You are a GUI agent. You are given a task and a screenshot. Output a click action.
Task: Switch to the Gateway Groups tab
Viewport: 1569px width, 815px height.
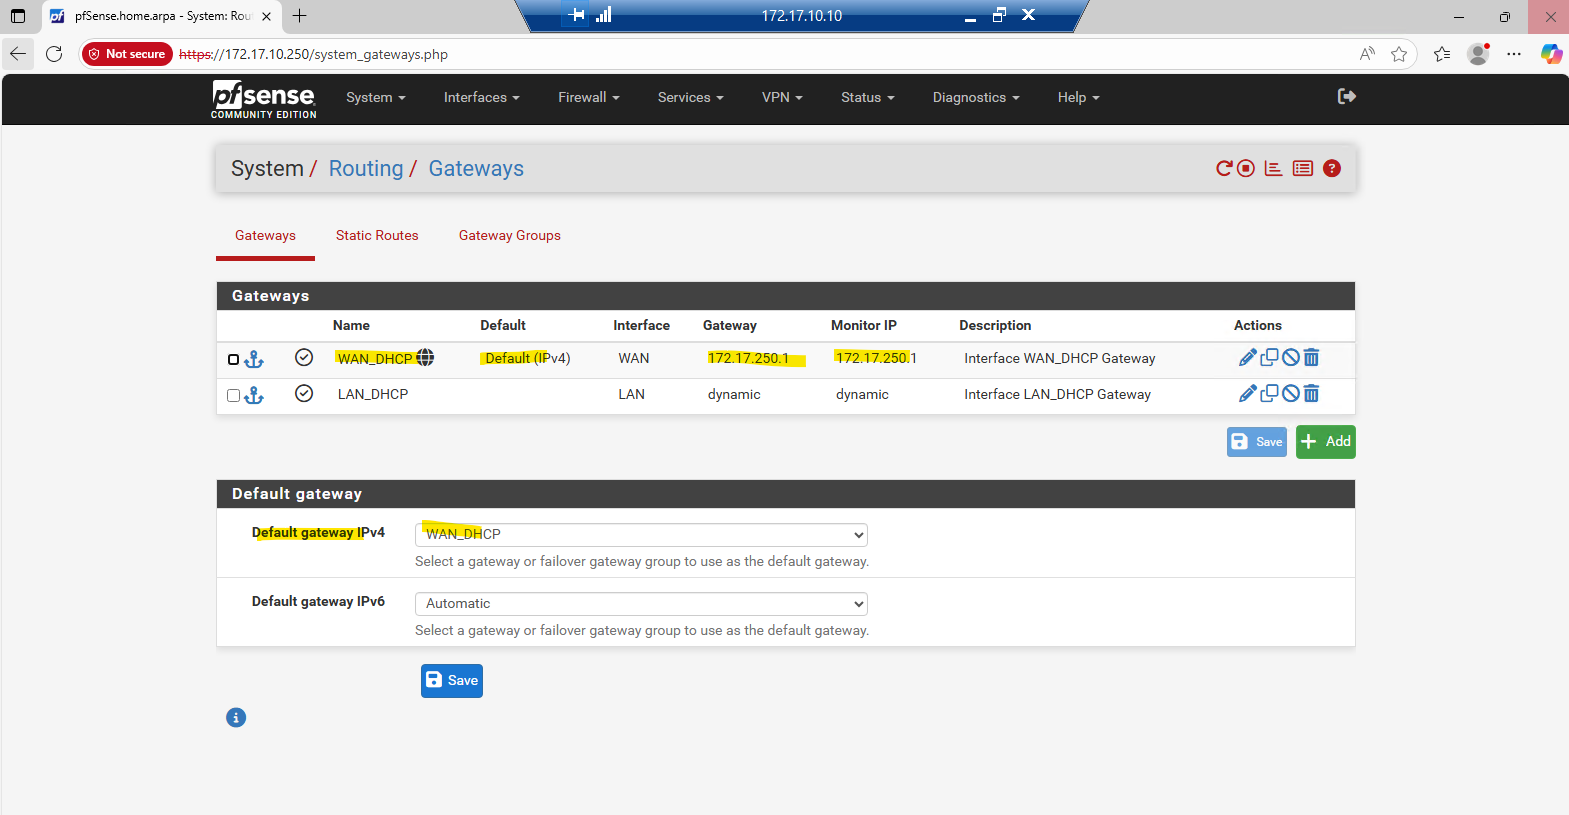click(509, 235)
